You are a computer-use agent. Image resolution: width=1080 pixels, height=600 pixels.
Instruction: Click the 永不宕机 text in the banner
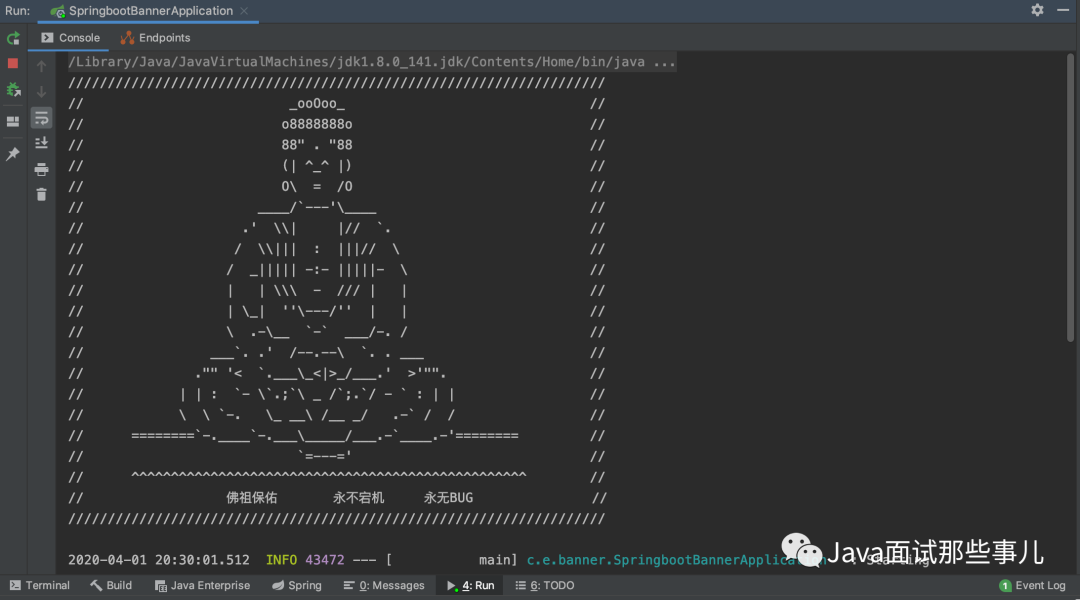coord(358,498)
